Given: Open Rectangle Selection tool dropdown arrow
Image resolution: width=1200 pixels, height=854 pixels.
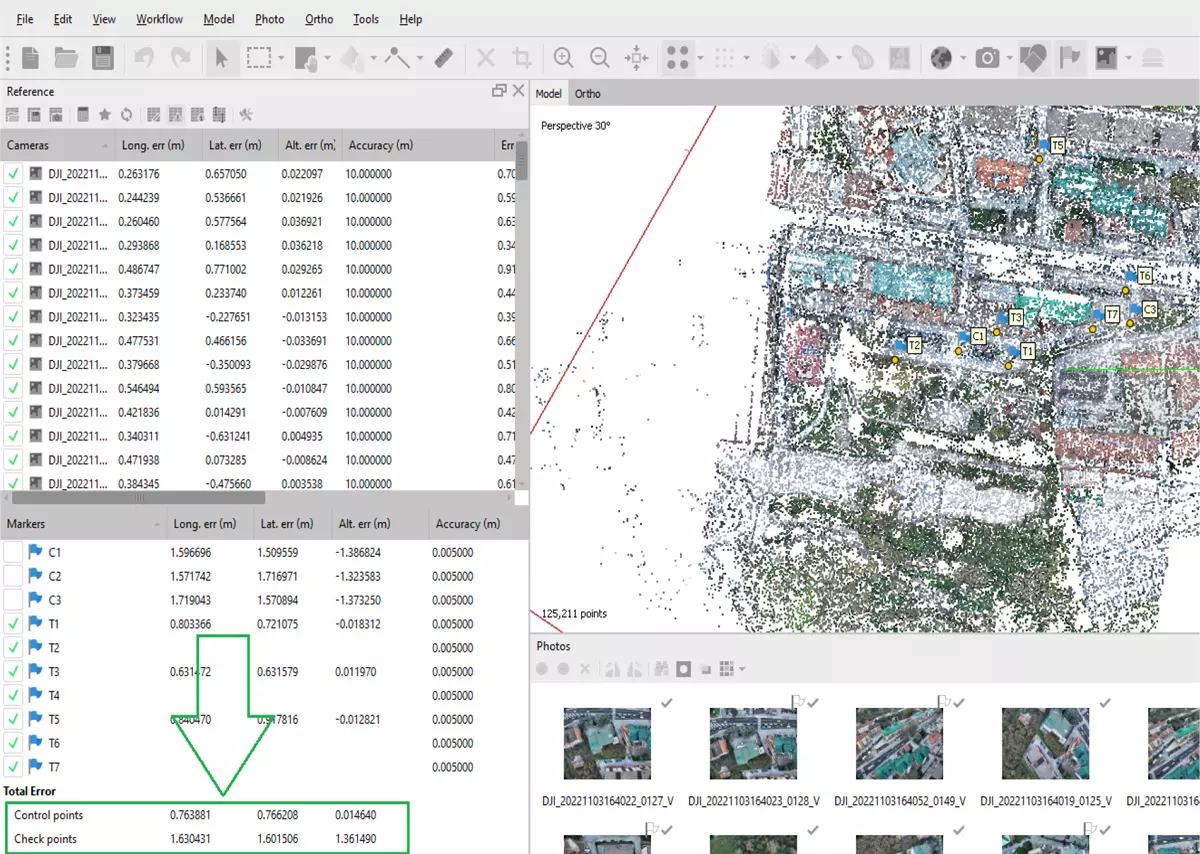Looking at the screenshot, I should (282, 58).
